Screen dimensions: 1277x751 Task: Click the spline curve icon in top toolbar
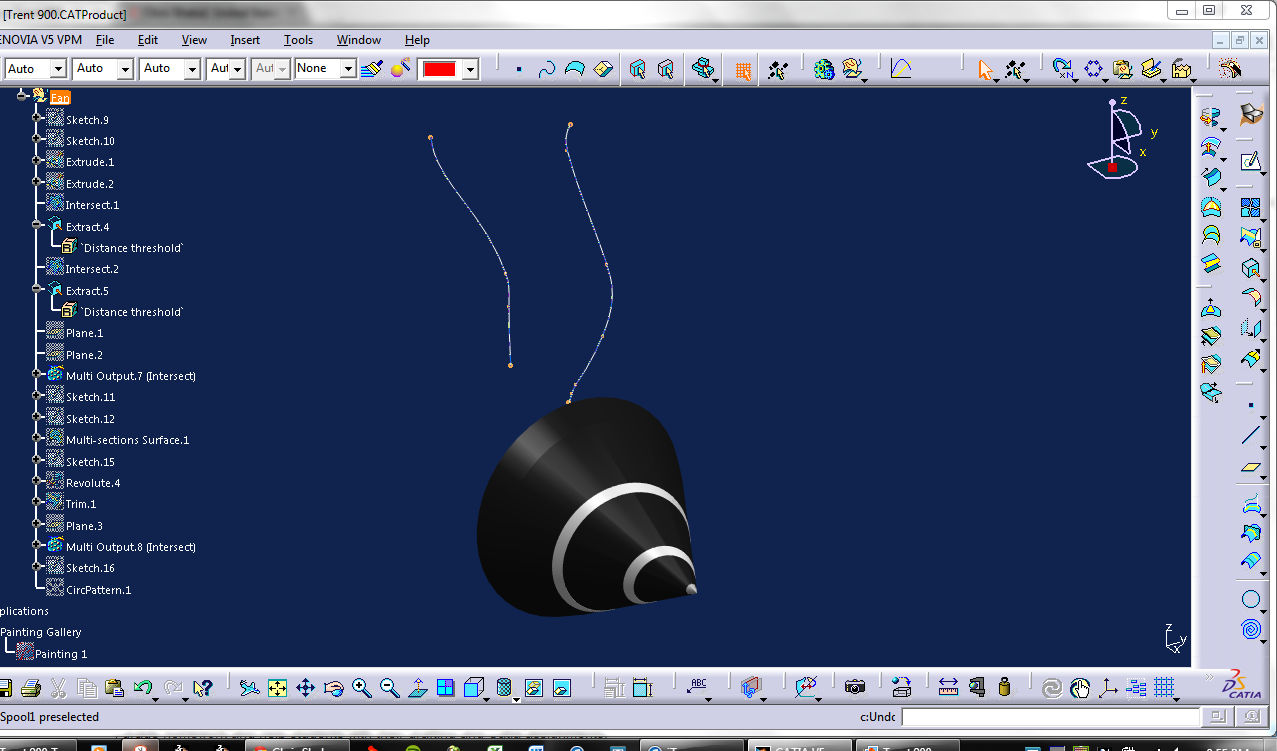pos(547,69)
